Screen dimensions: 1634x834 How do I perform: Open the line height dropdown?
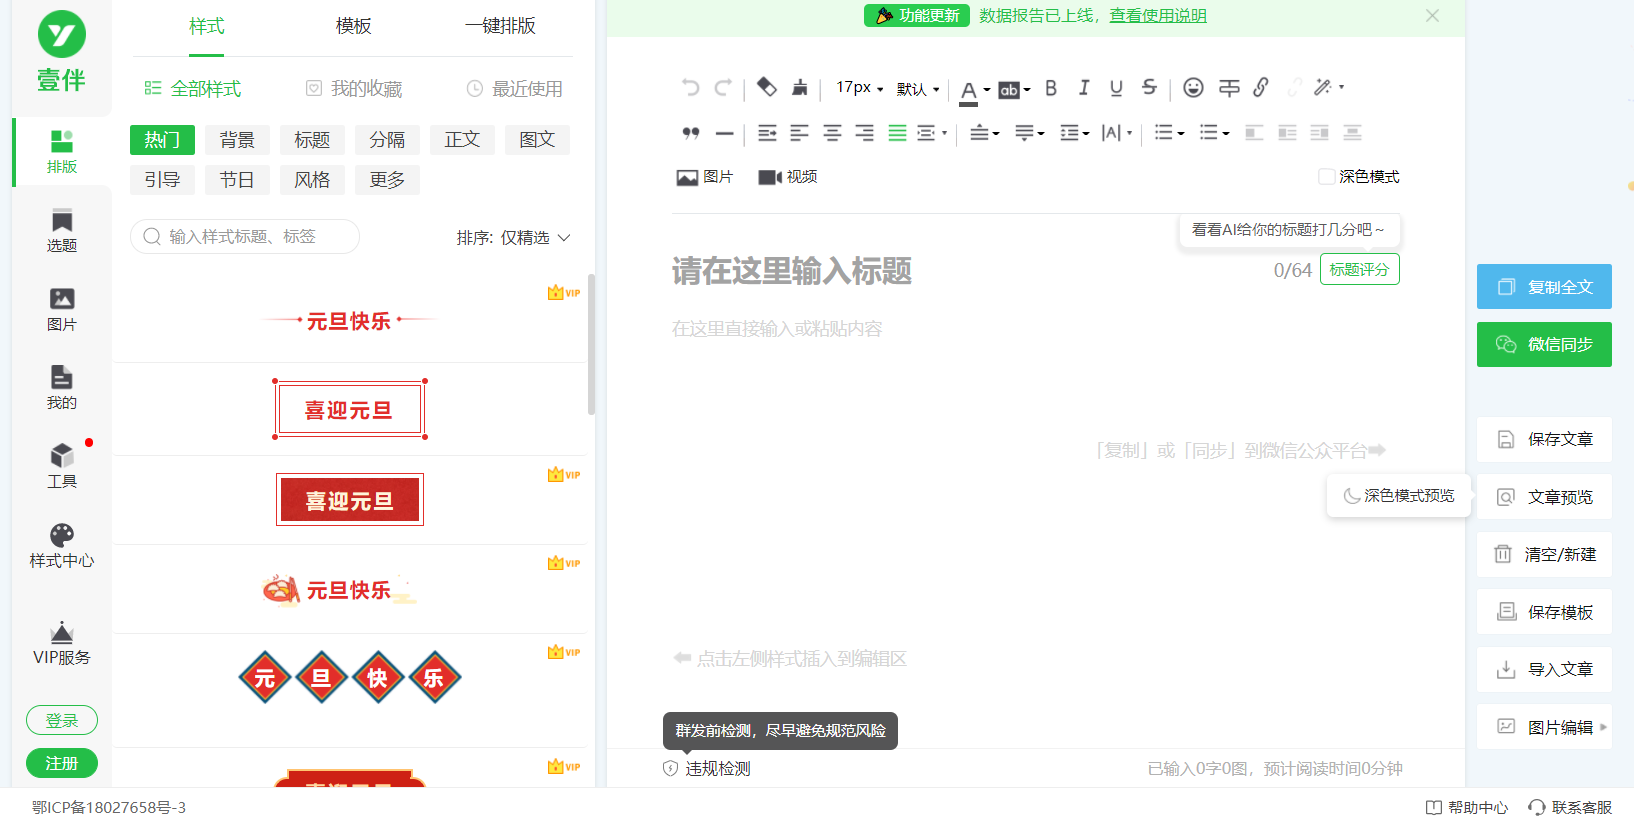[x=1074, y=133]
